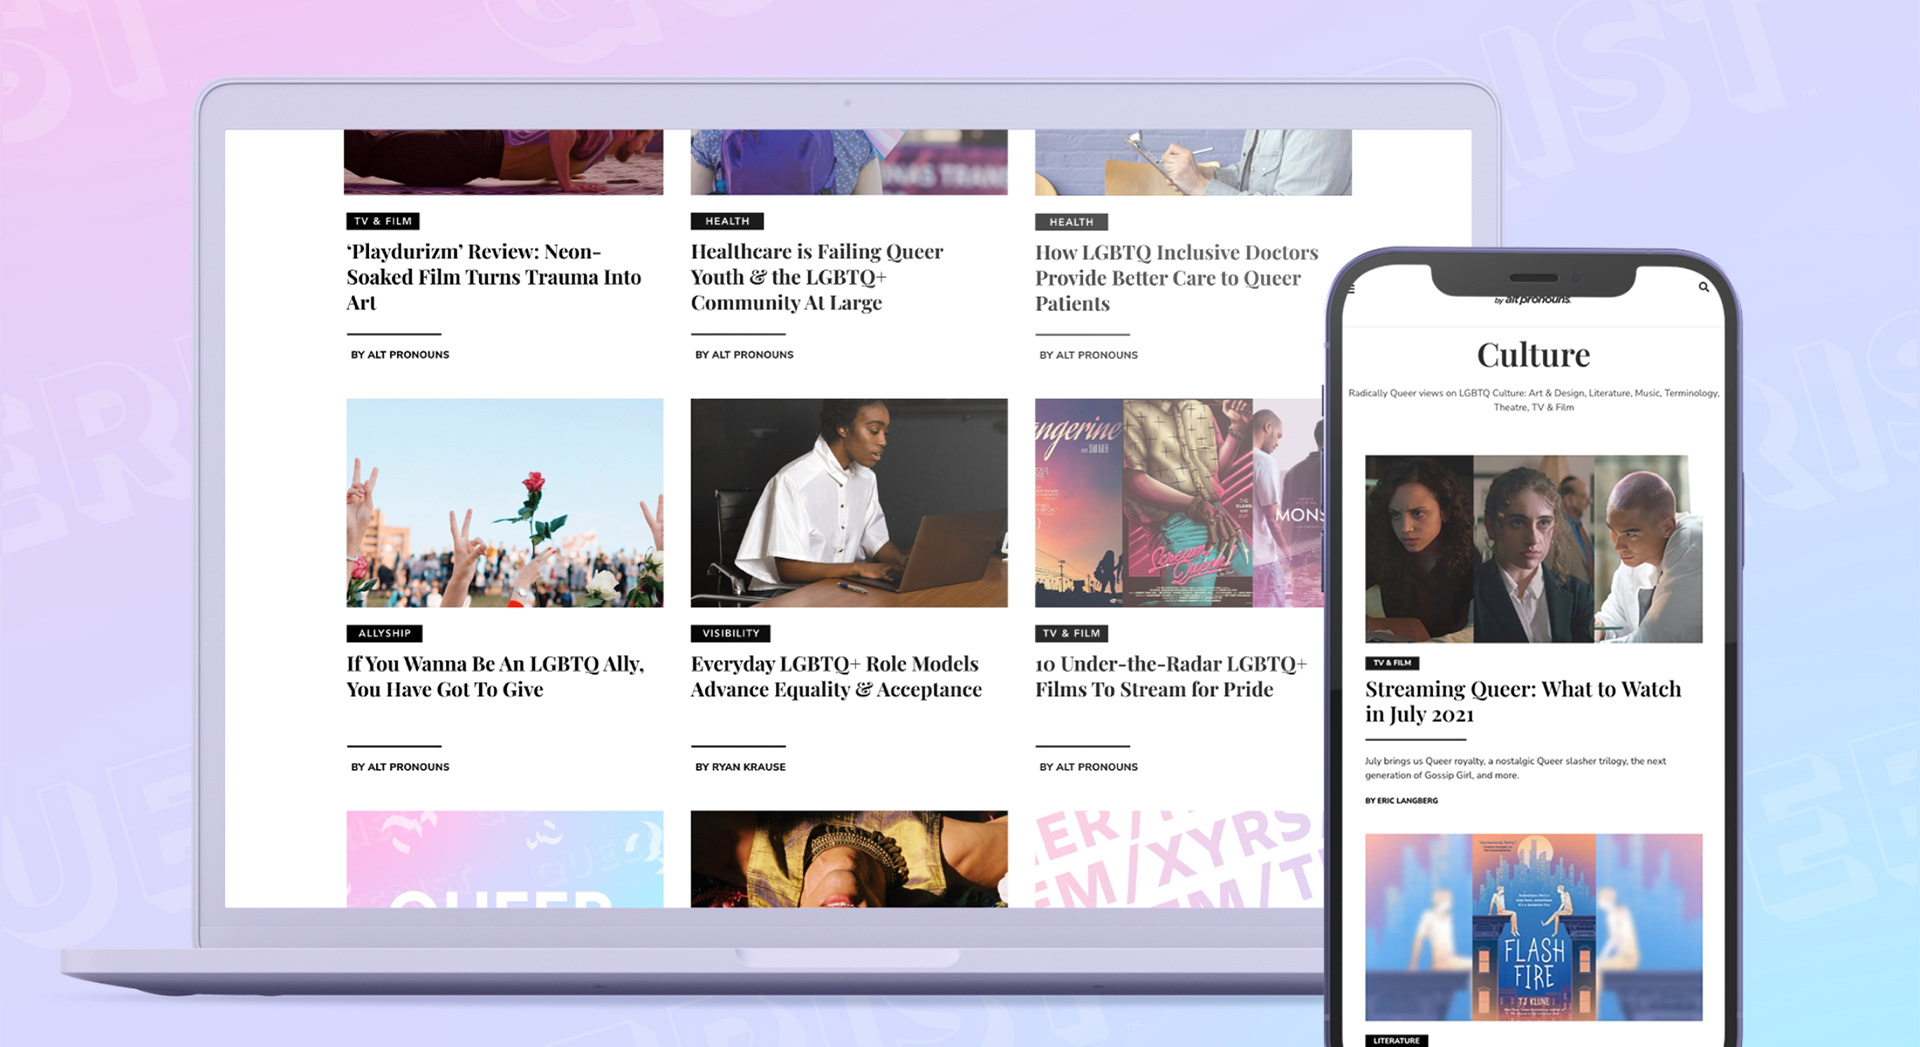
Task: Open the 'Playdurizm' Review article headline
Action: click(x=494, y=277)
